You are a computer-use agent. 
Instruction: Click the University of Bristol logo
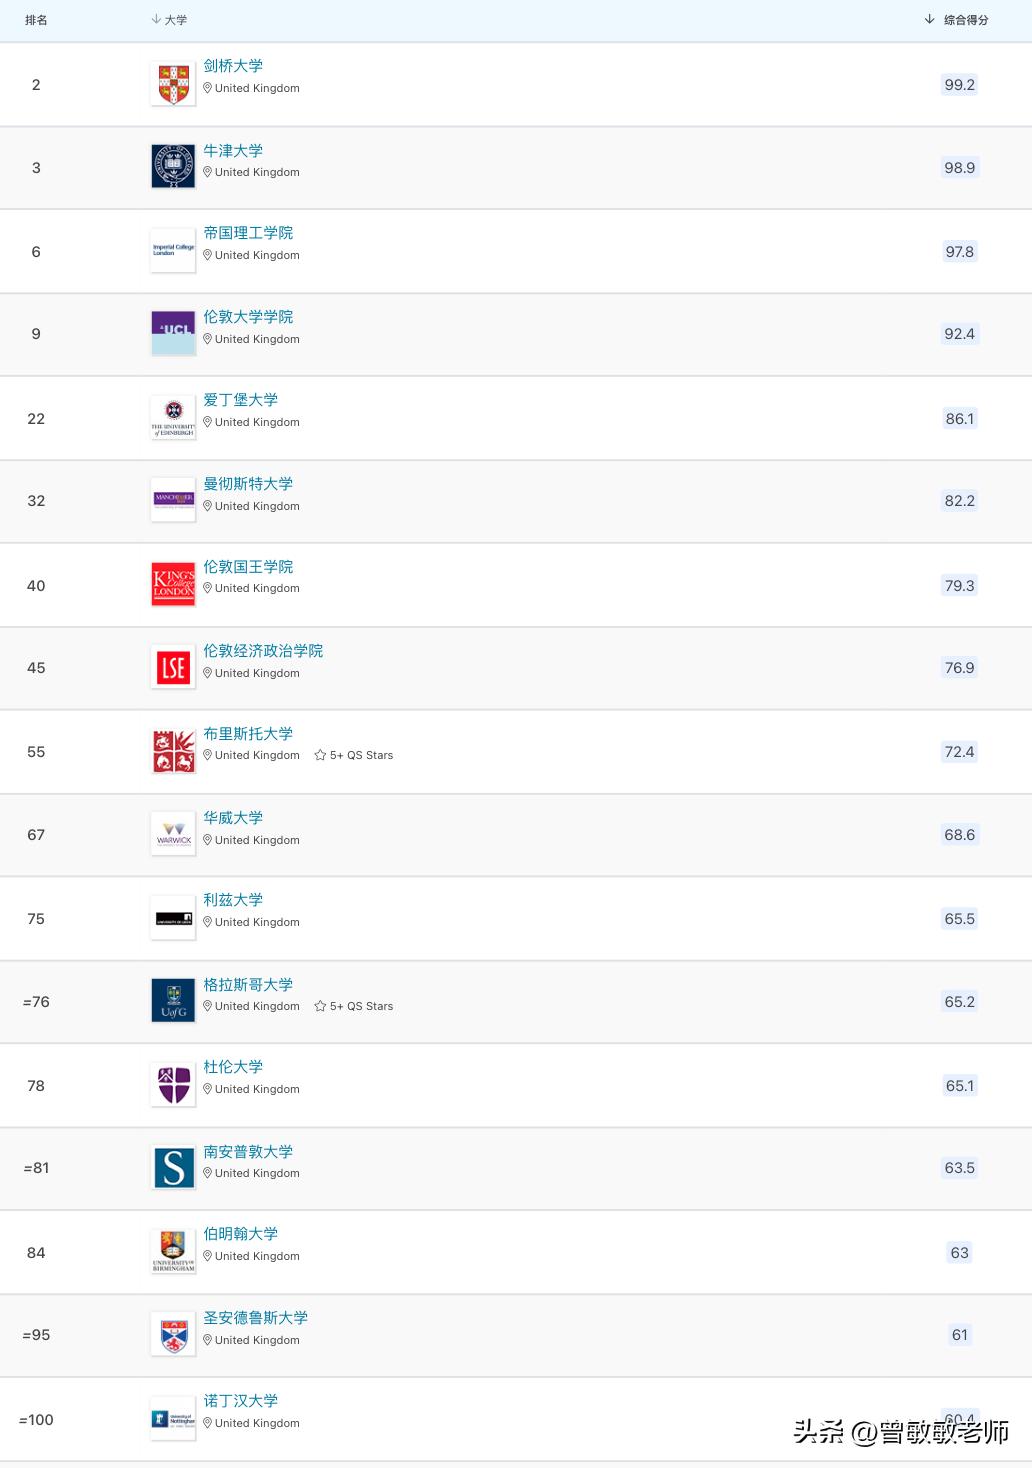173,751
